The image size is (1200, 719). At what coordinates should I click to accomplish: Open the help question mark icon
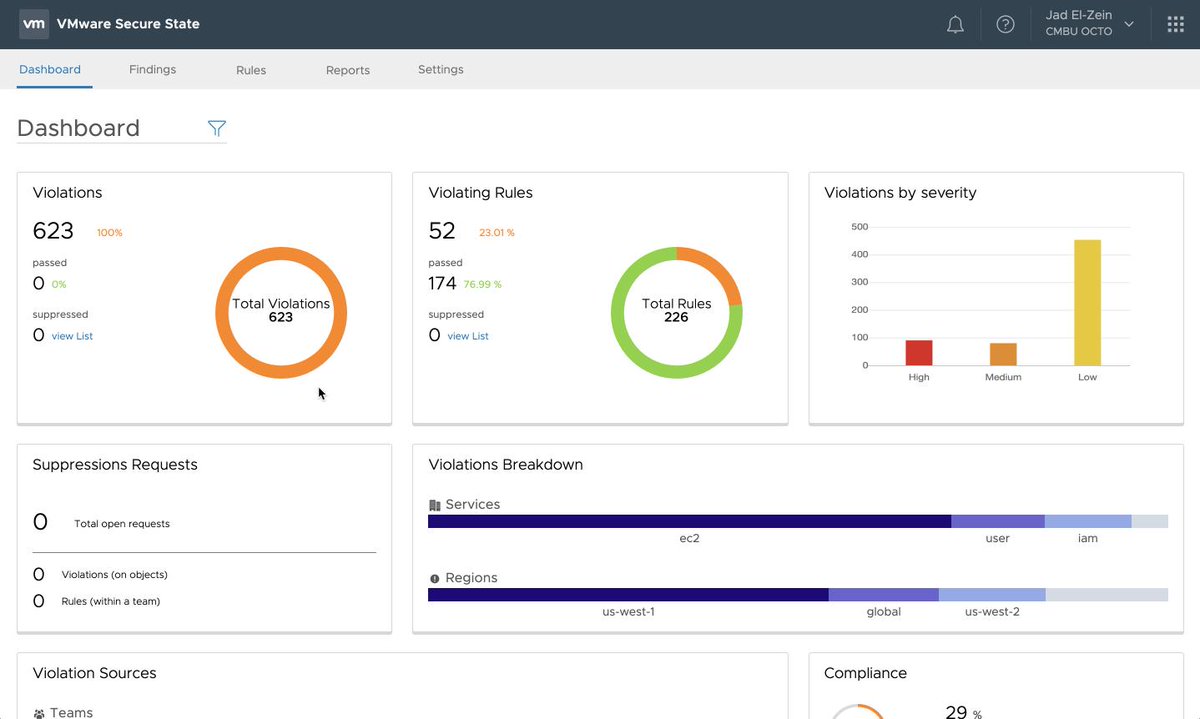click(1005, 24)
